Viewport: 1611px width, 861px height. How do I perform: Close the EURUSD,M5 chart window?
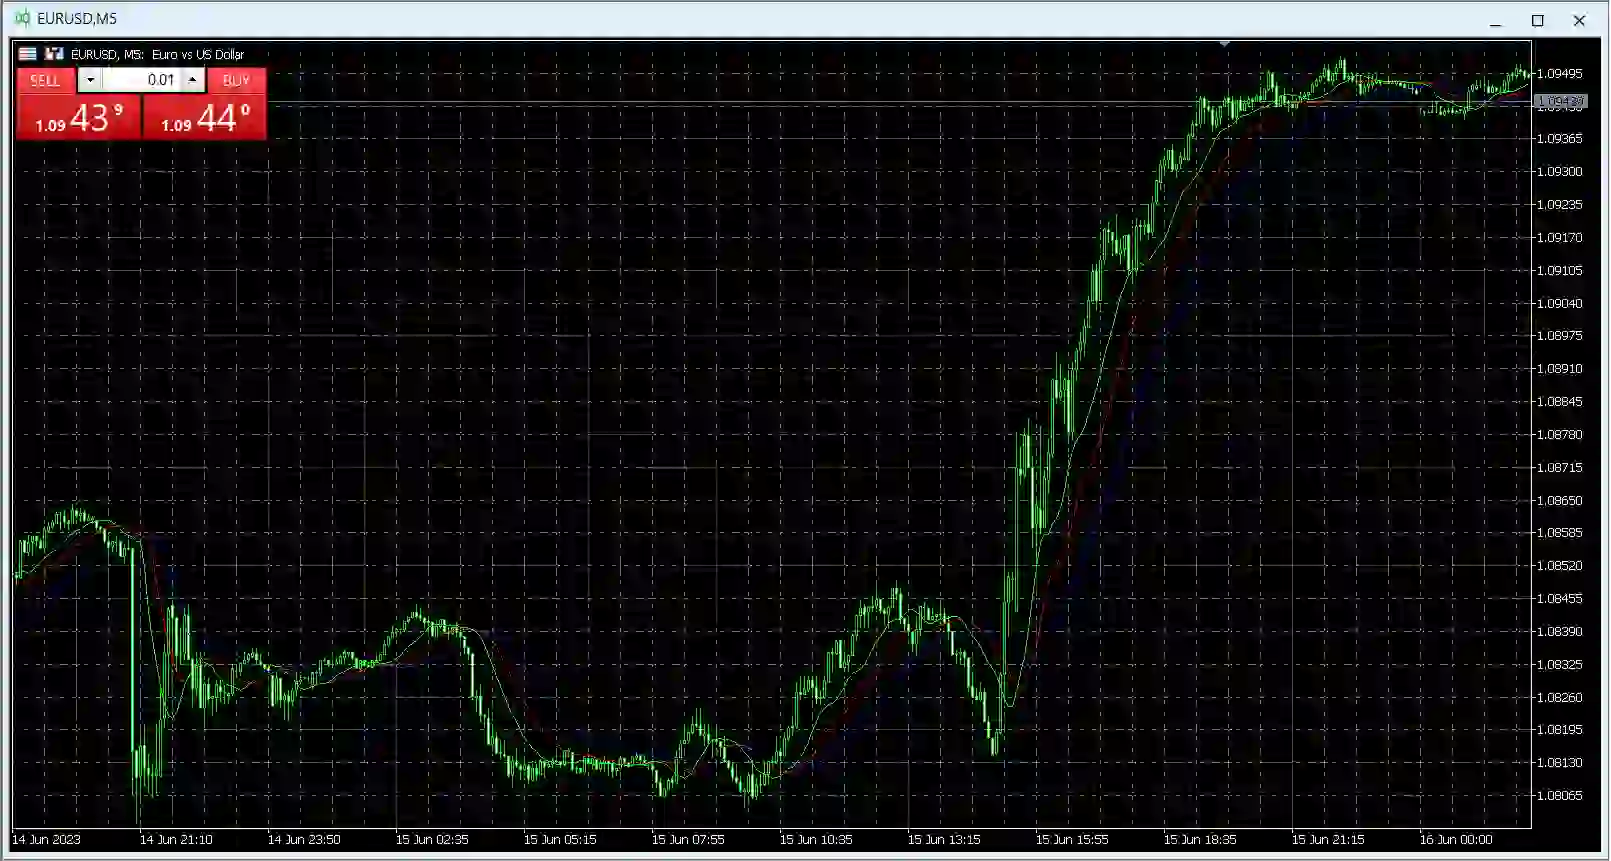click(1580, 20)
